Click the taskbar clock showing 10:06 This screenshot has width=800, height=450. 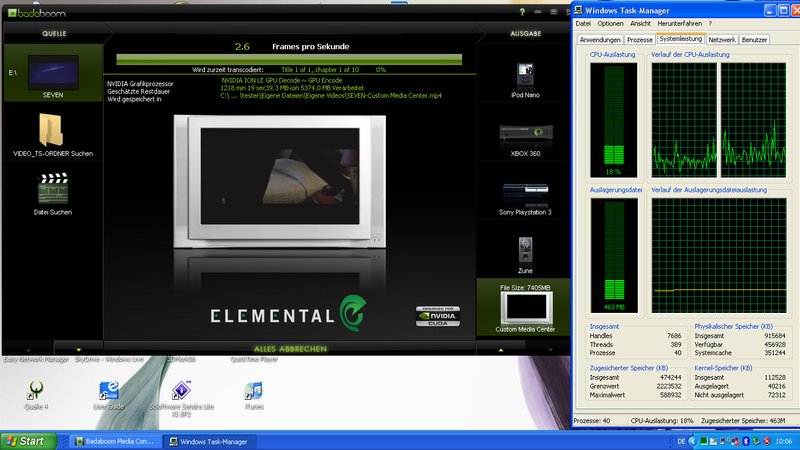[784, 441]
